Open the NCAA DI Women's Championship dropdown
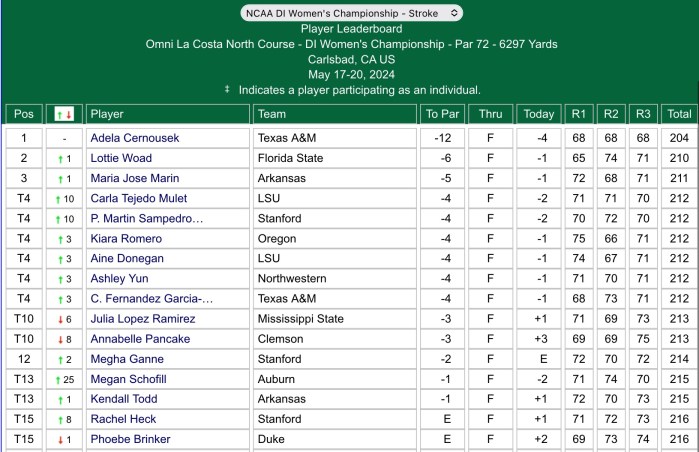 click(x=350, y=13)
